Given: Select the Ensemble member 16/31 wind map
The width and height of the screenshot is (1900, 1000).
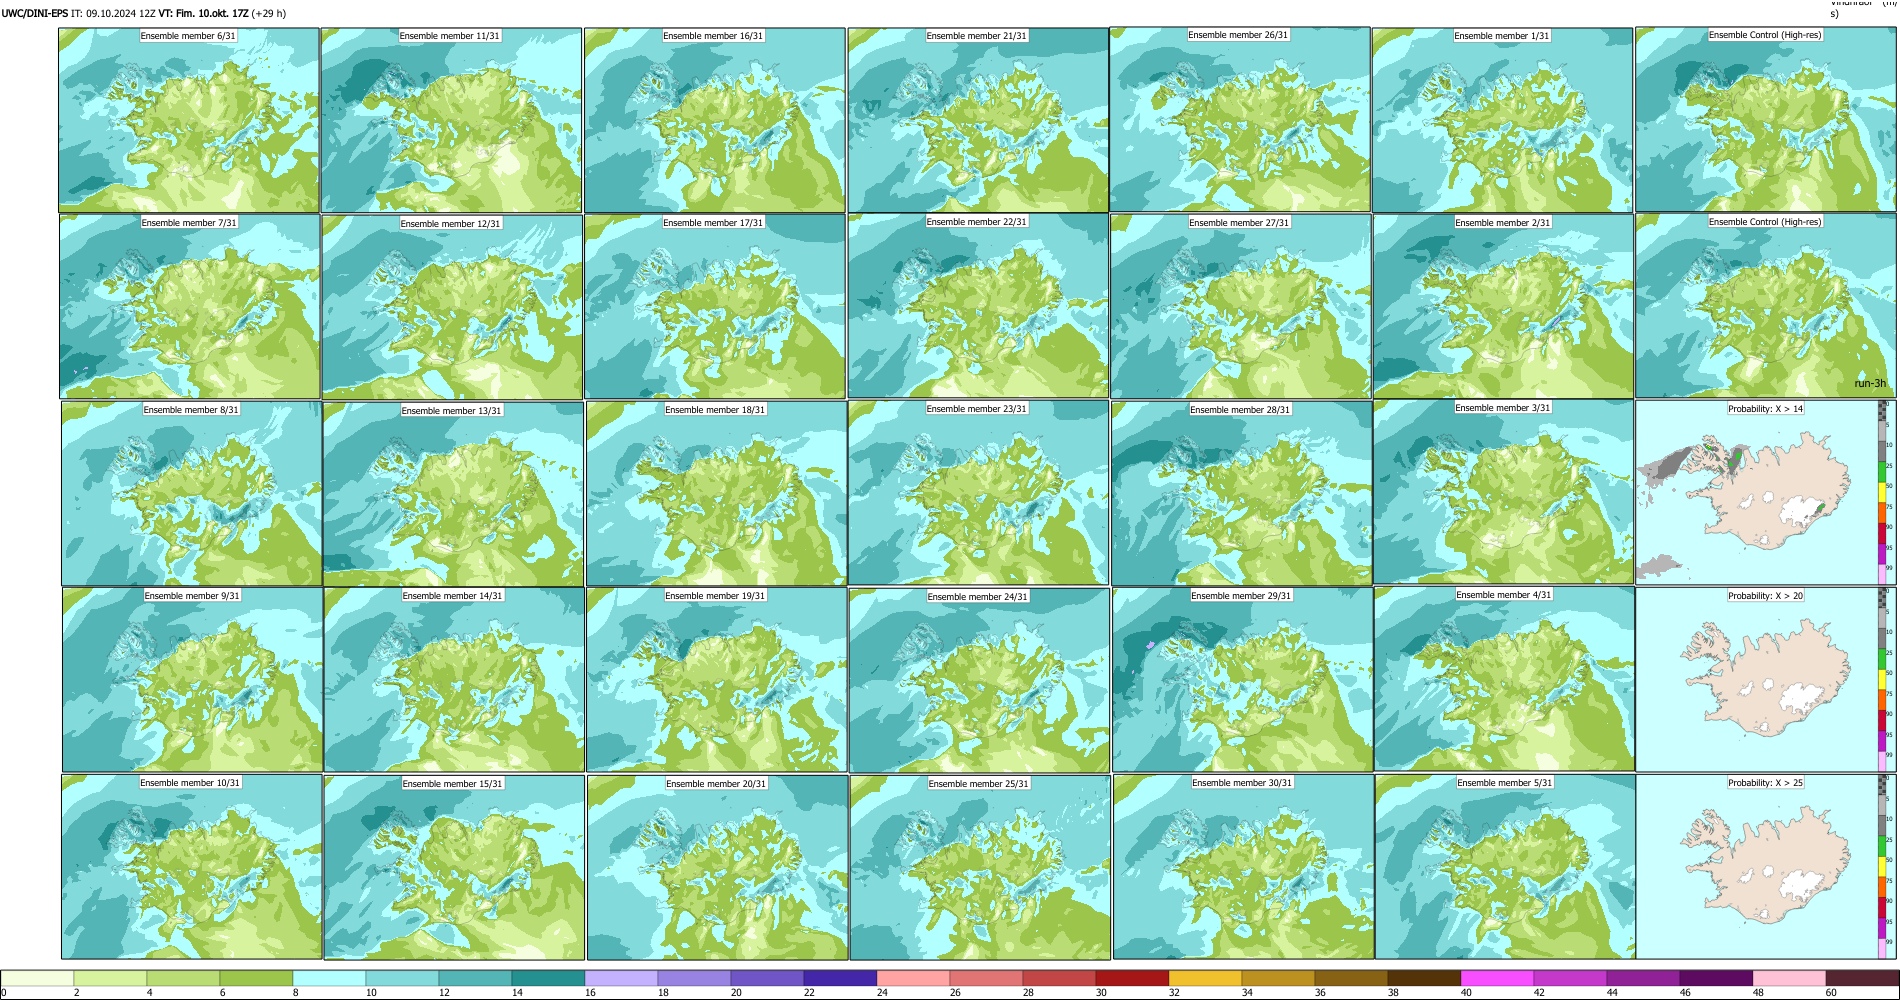Looking at the screenshot, I should [x=715, y=120].
